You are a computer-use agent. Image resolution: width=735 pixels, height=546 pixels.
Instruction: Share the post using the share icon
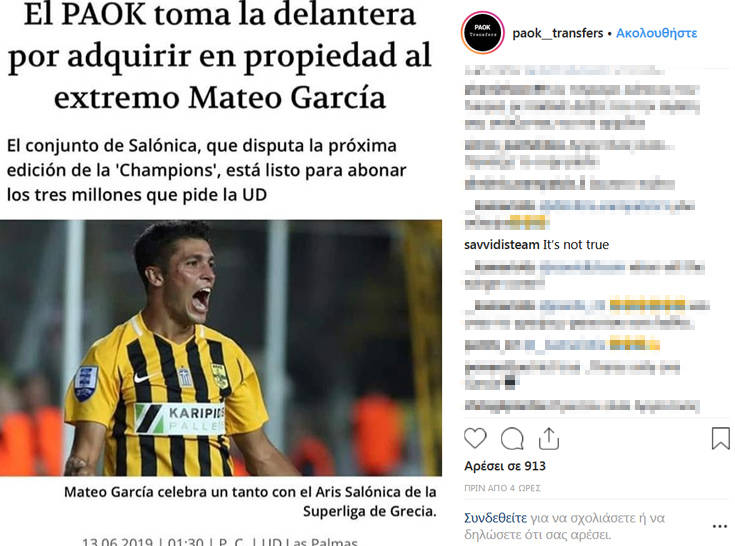[548, 439]
